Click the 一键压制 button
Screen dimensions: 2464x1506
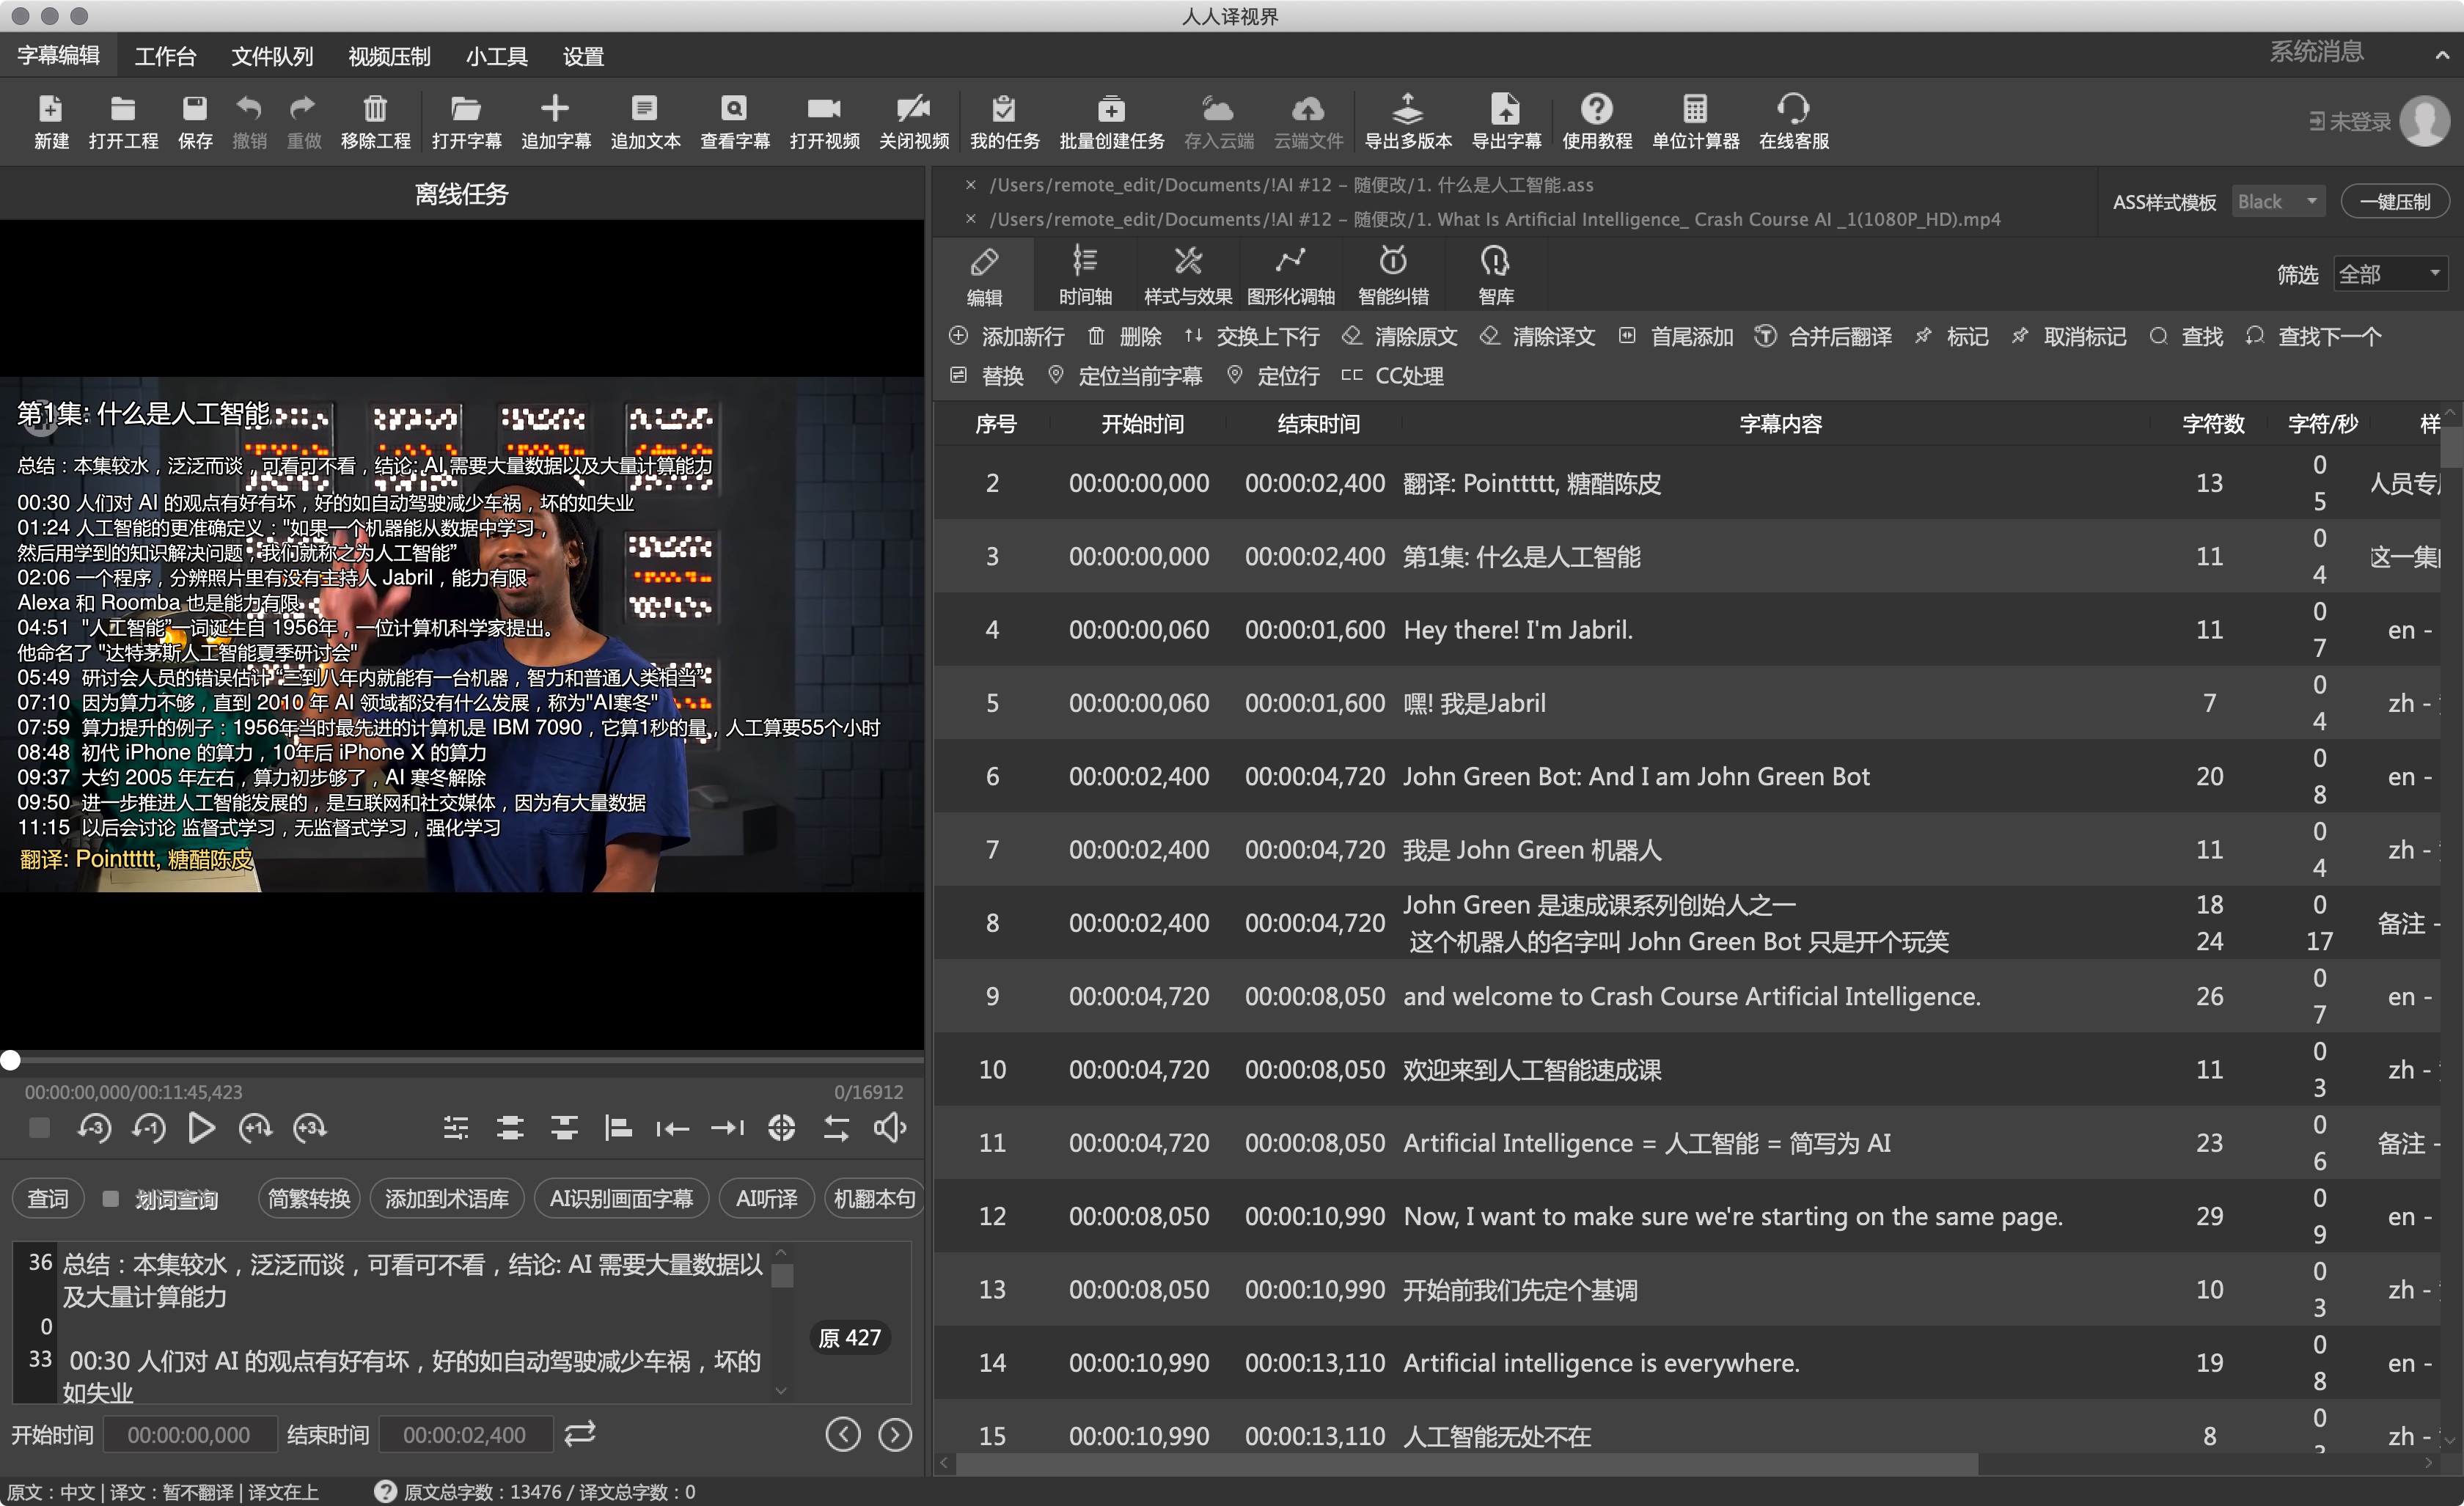coord(2394,202)
